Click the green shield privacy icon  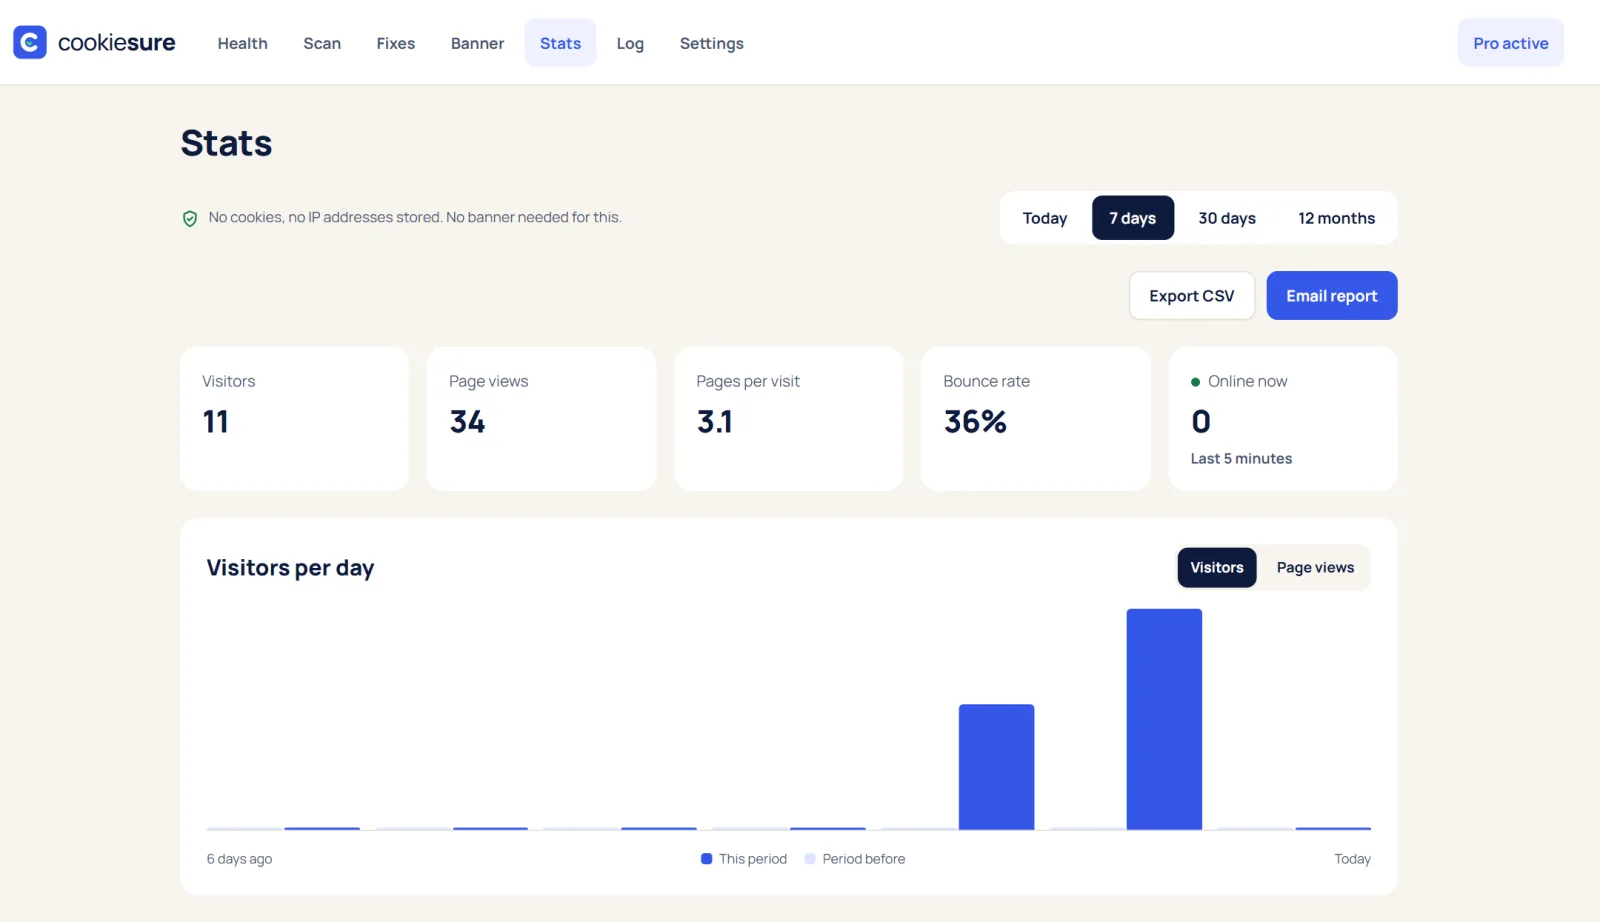(190, 218)
